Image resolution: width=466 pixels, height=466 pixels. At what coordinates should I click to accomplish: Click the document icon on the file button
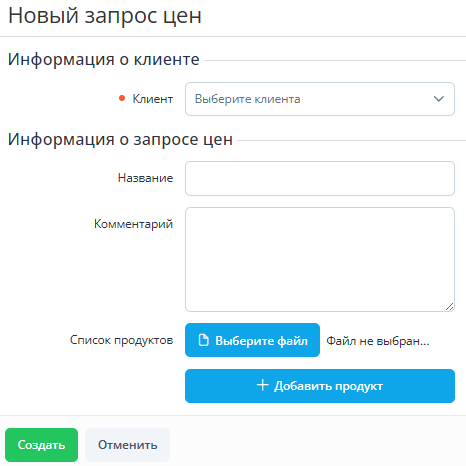(203, 340)
